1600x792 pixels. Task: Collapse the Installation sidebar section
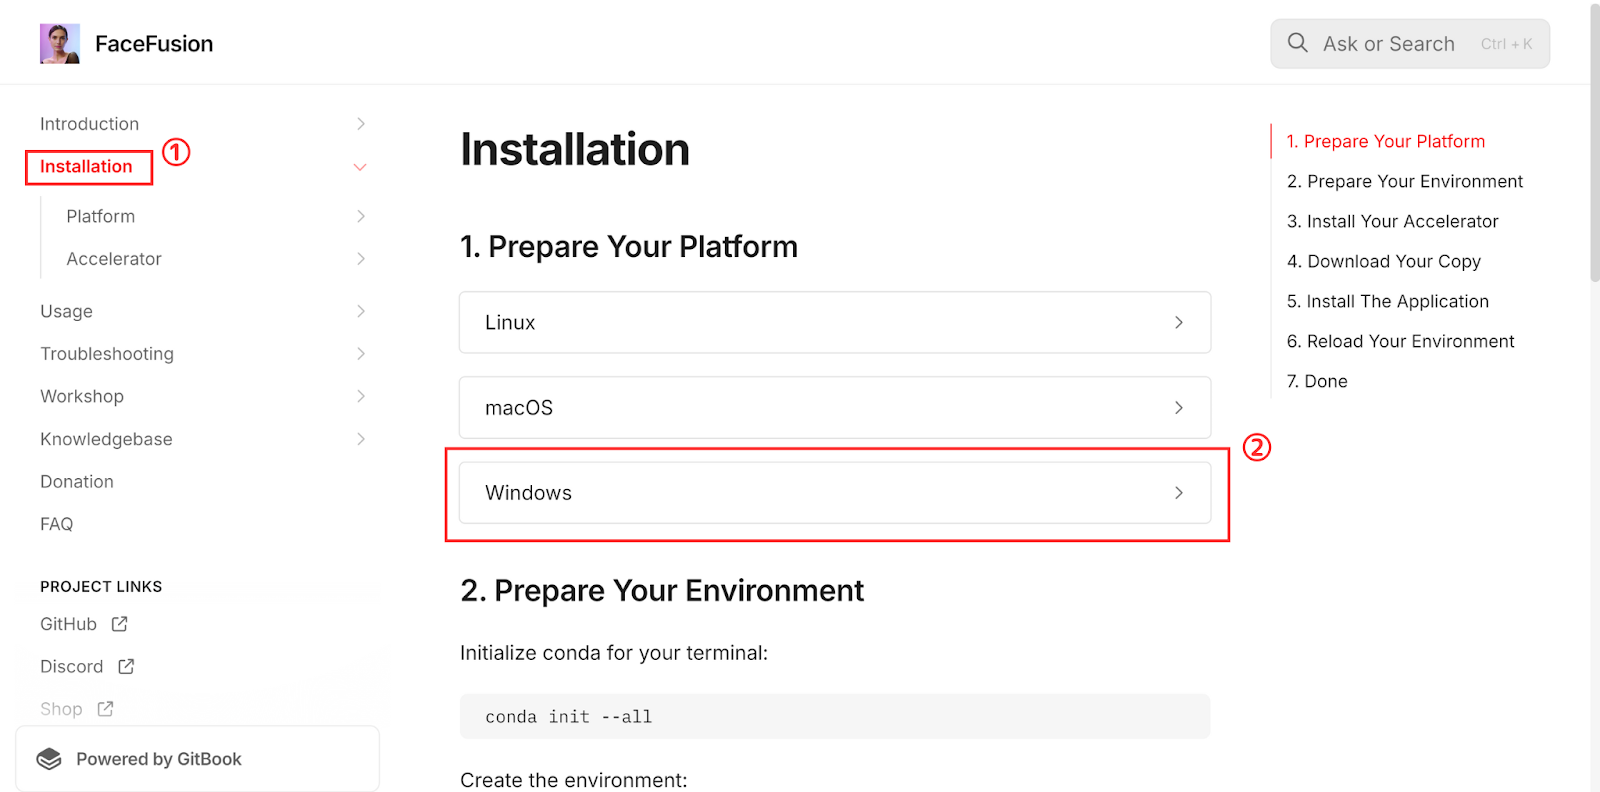(x=360, y=167)
